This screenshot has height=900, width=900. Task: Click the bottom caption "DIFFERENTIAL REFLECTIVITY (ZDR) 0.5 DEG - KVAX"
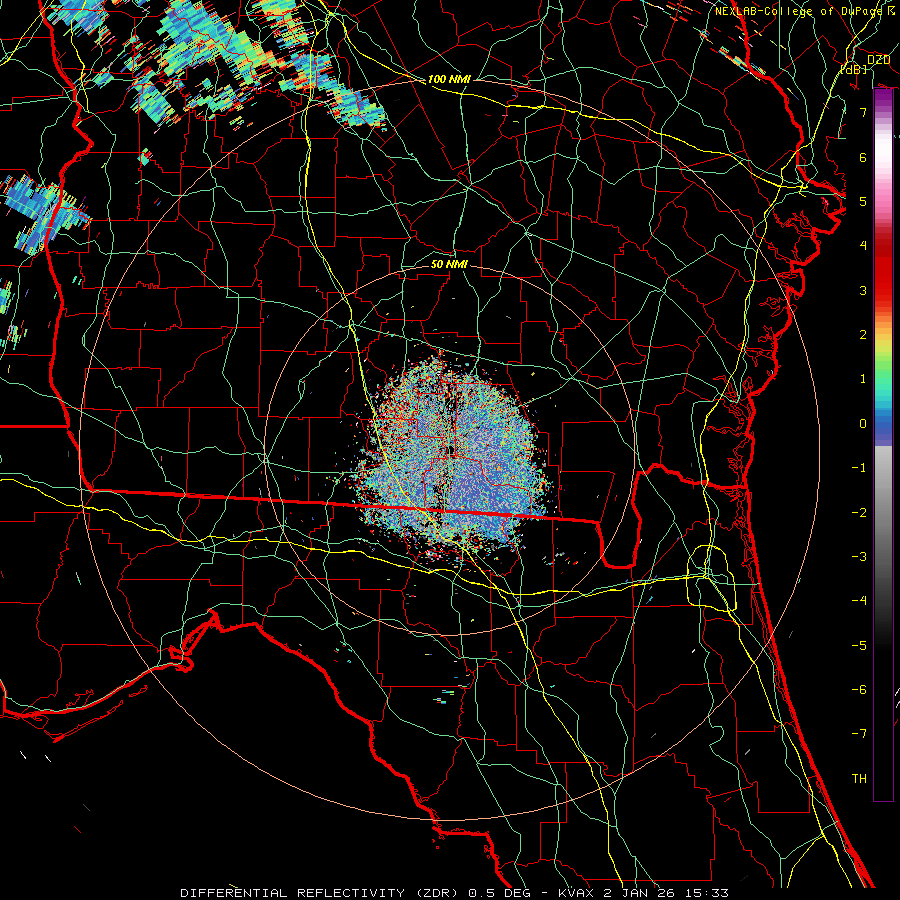pos(386,893)
